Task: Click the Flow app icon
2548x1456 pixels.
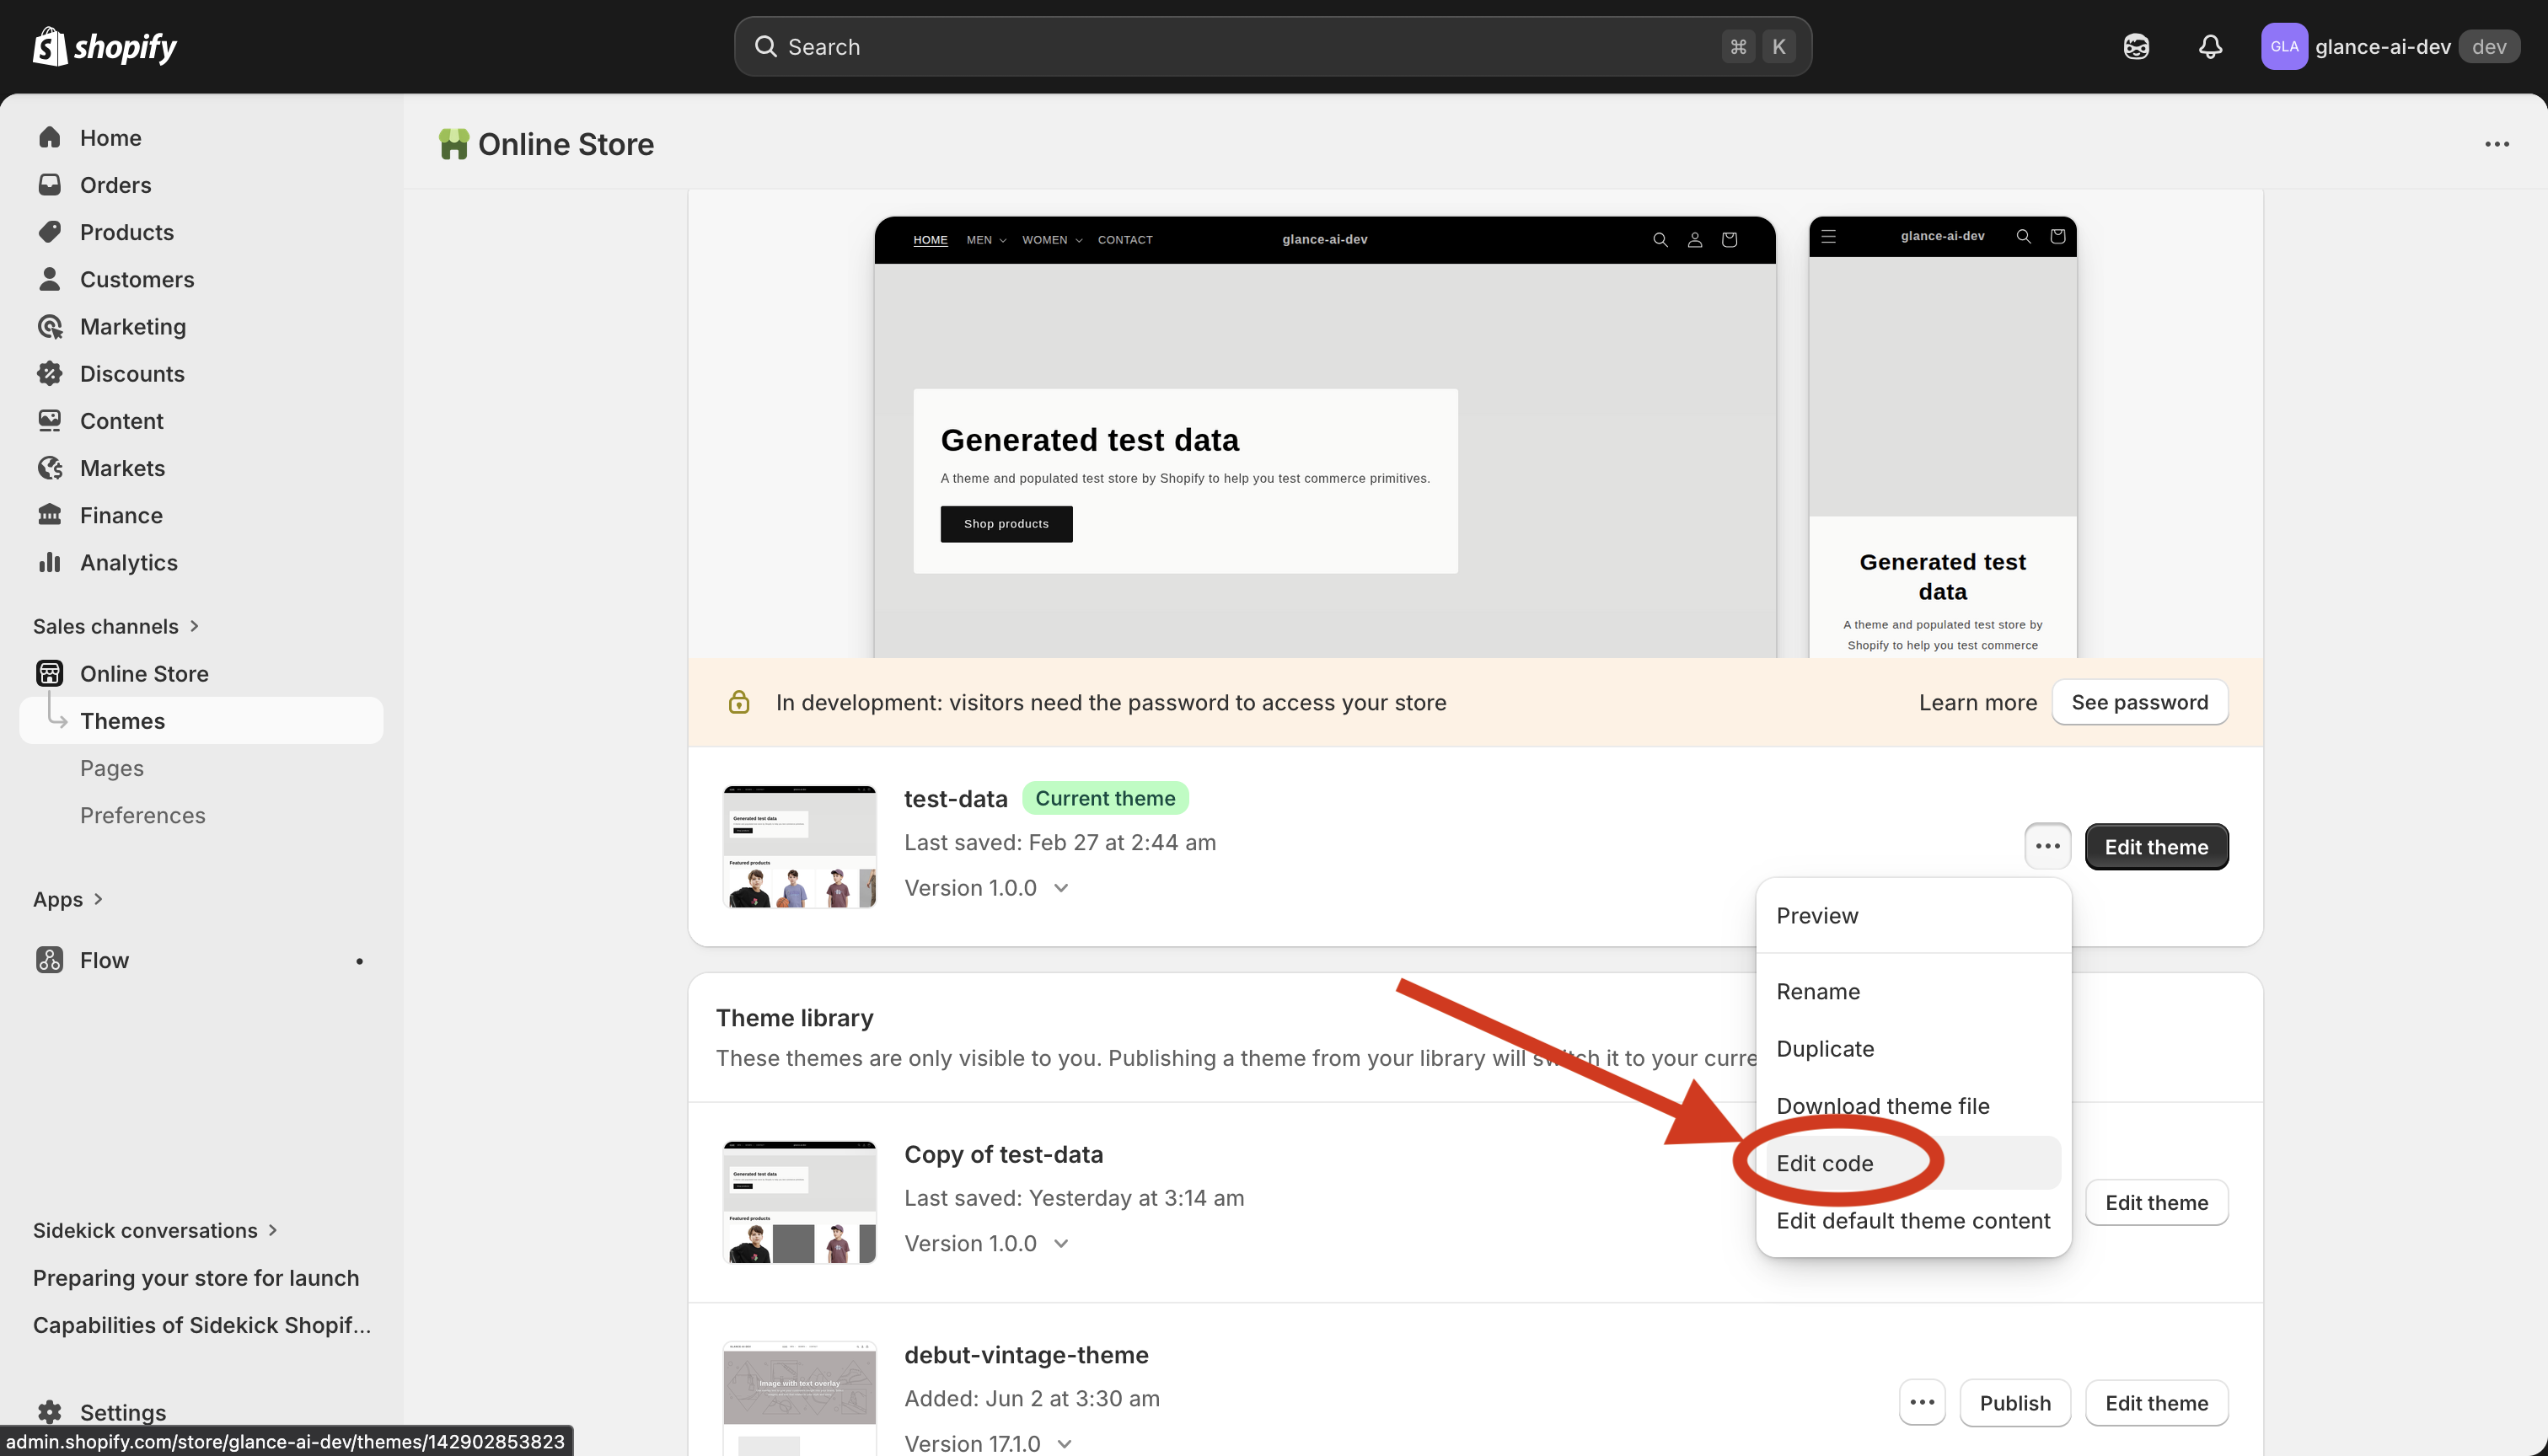Action: click(x=50, y=960)
